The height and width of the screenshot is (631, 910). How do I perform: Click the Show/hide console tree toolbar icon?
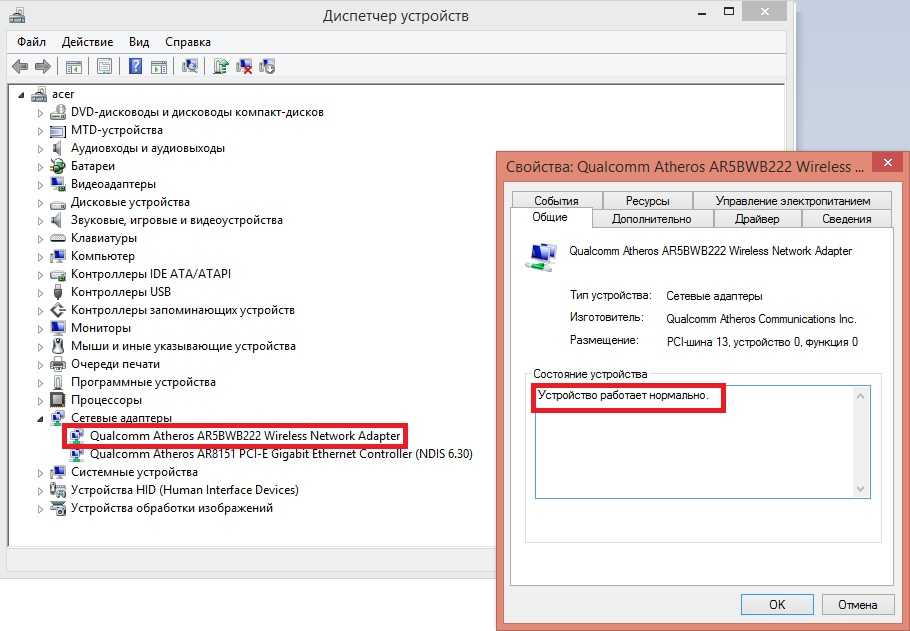(x=74, y=67)
